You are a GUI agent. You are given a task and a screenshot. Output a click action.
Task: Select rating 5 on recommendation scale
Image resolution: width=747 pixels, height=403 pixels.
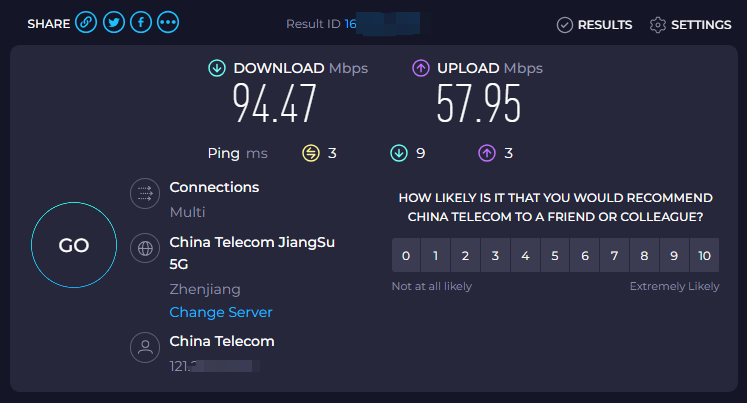pyautogui.click(x=555, y=256)
